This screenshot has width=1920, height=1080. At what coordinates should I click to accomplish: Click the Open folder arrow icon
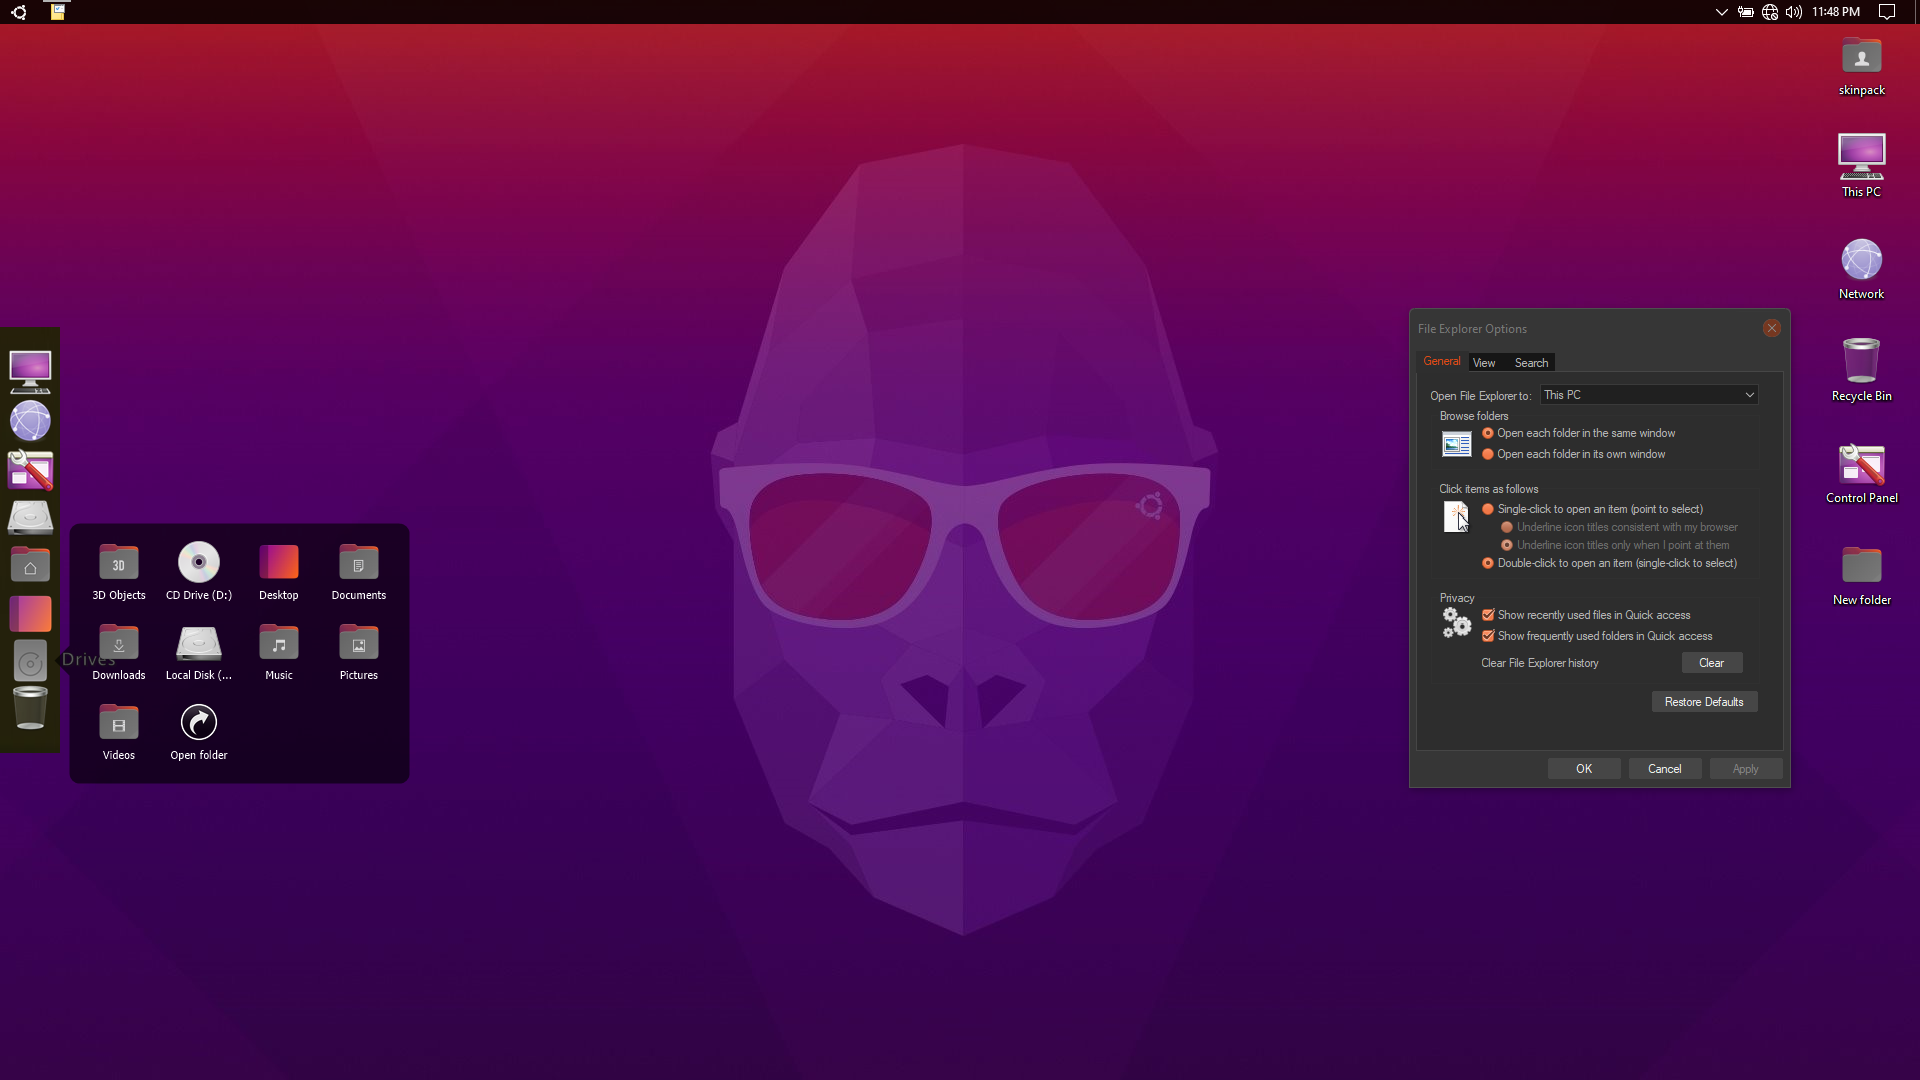(x=198, y=723)
